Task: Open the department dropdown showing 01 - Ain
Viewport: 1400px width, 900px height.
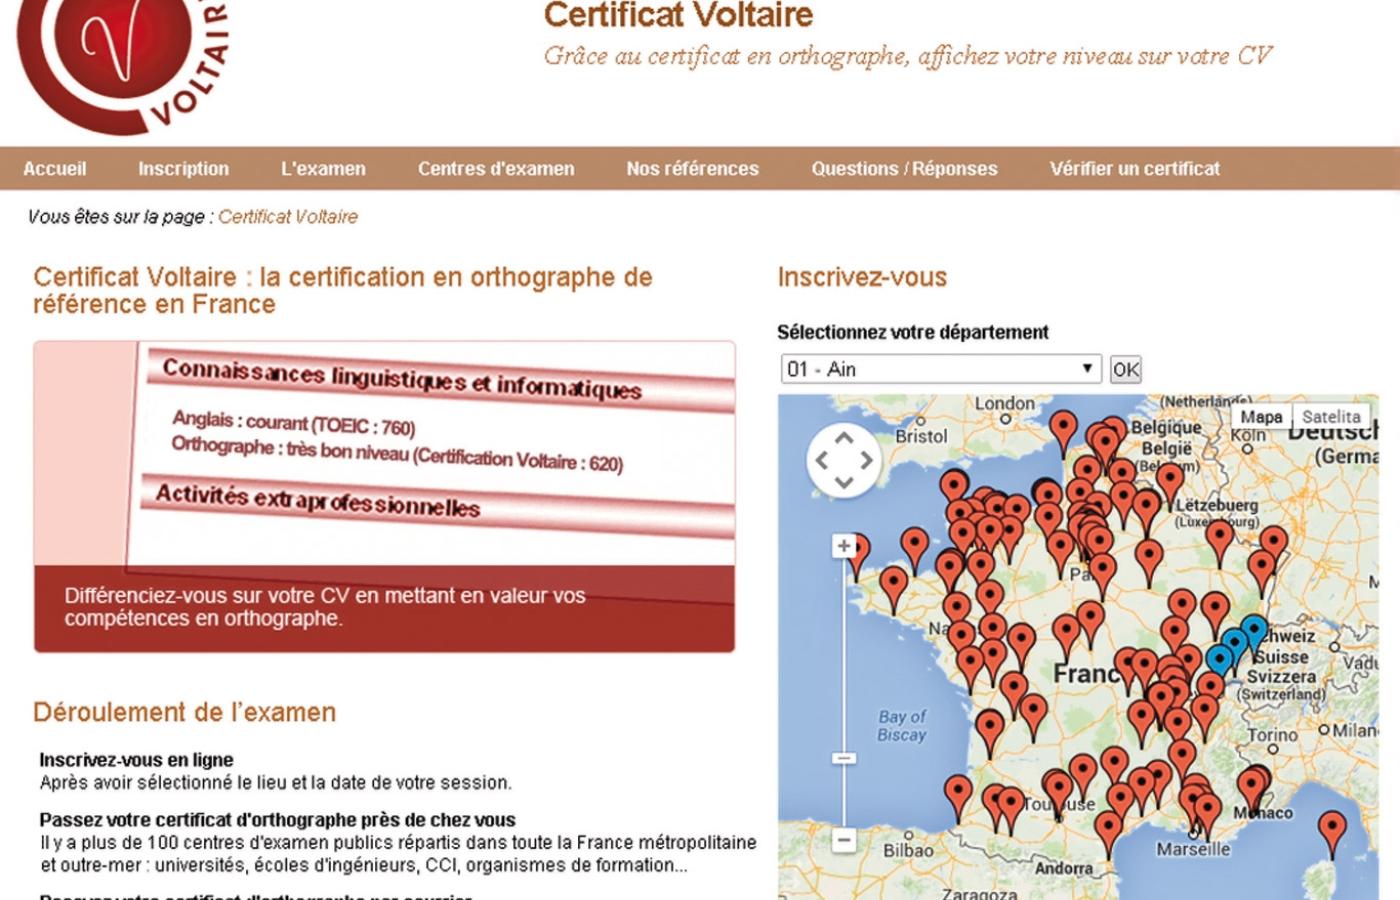Action: click(940, 369)
